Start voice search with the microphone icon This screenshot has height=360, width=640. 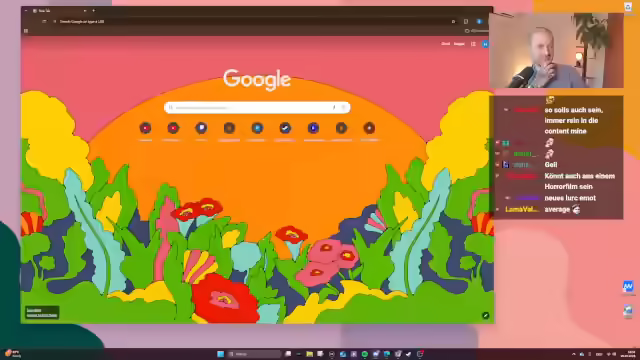click(x=334, y=107)
